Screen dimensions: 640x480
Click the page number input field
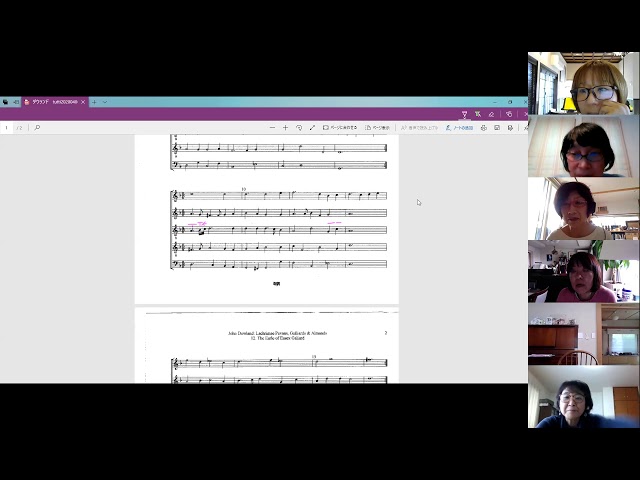point(7,128)
